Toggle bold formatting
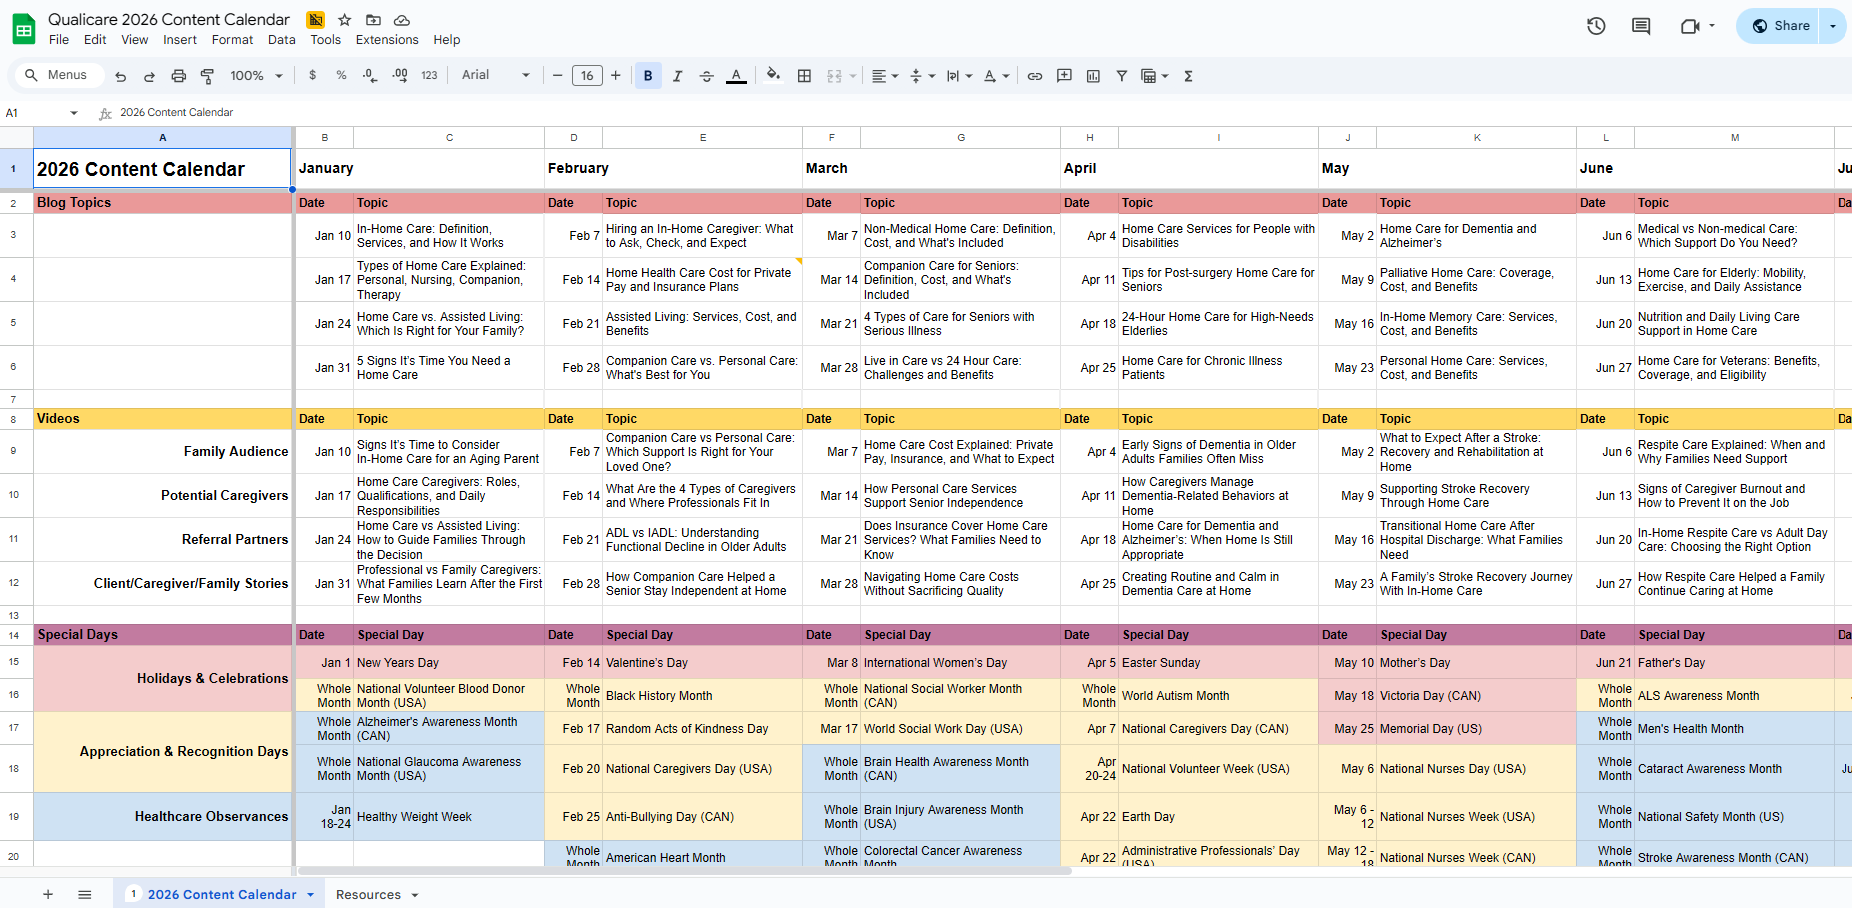The width and height of the screenshot is (1852, 908). pos(648,76)
